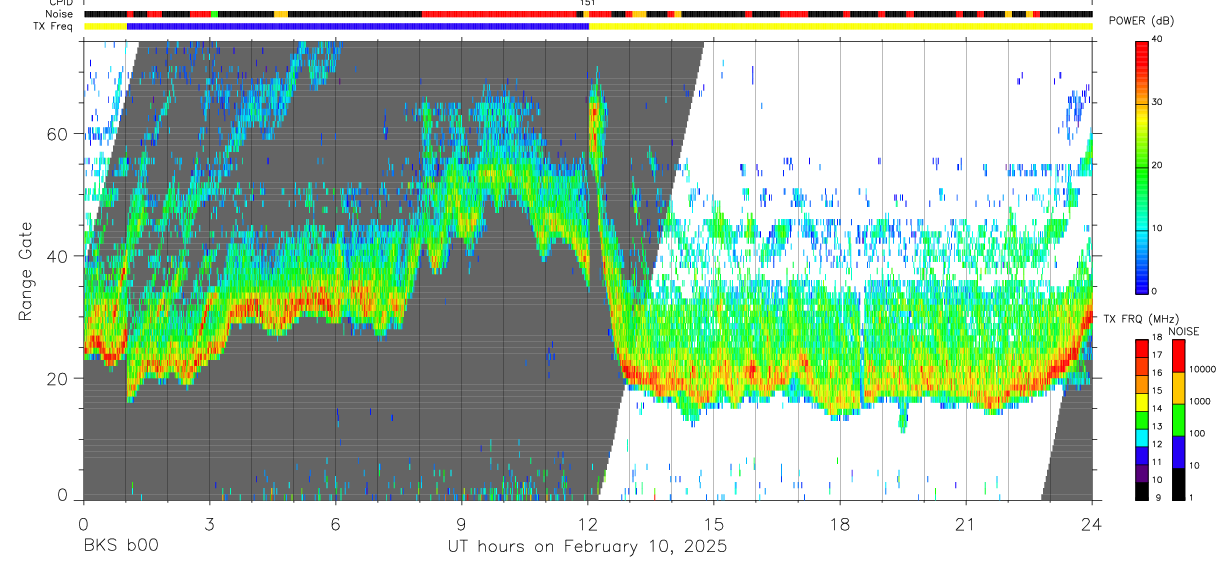Click the POWER (dB) colorbar title
The height and width of the screenshot is (567, 1228).
1141,21
